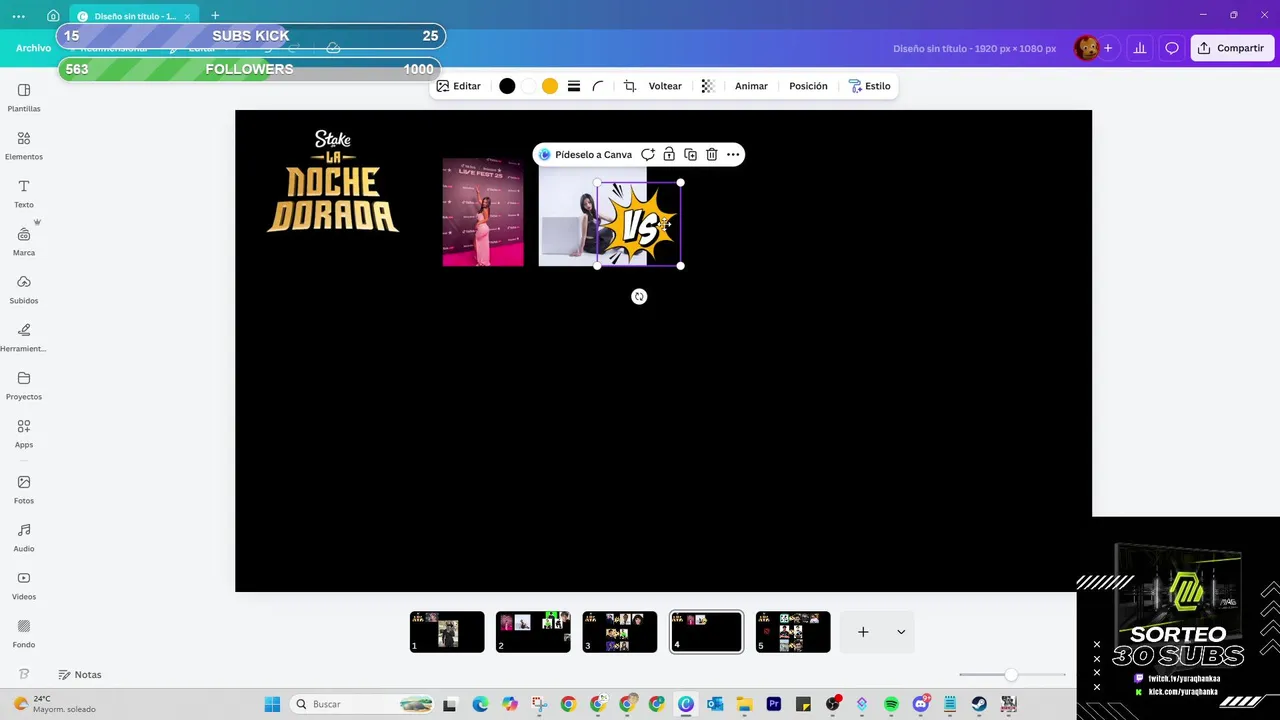Open the Fondo background panel
This screenshot has width=1280, height=720.
click(x=24, y=633)
